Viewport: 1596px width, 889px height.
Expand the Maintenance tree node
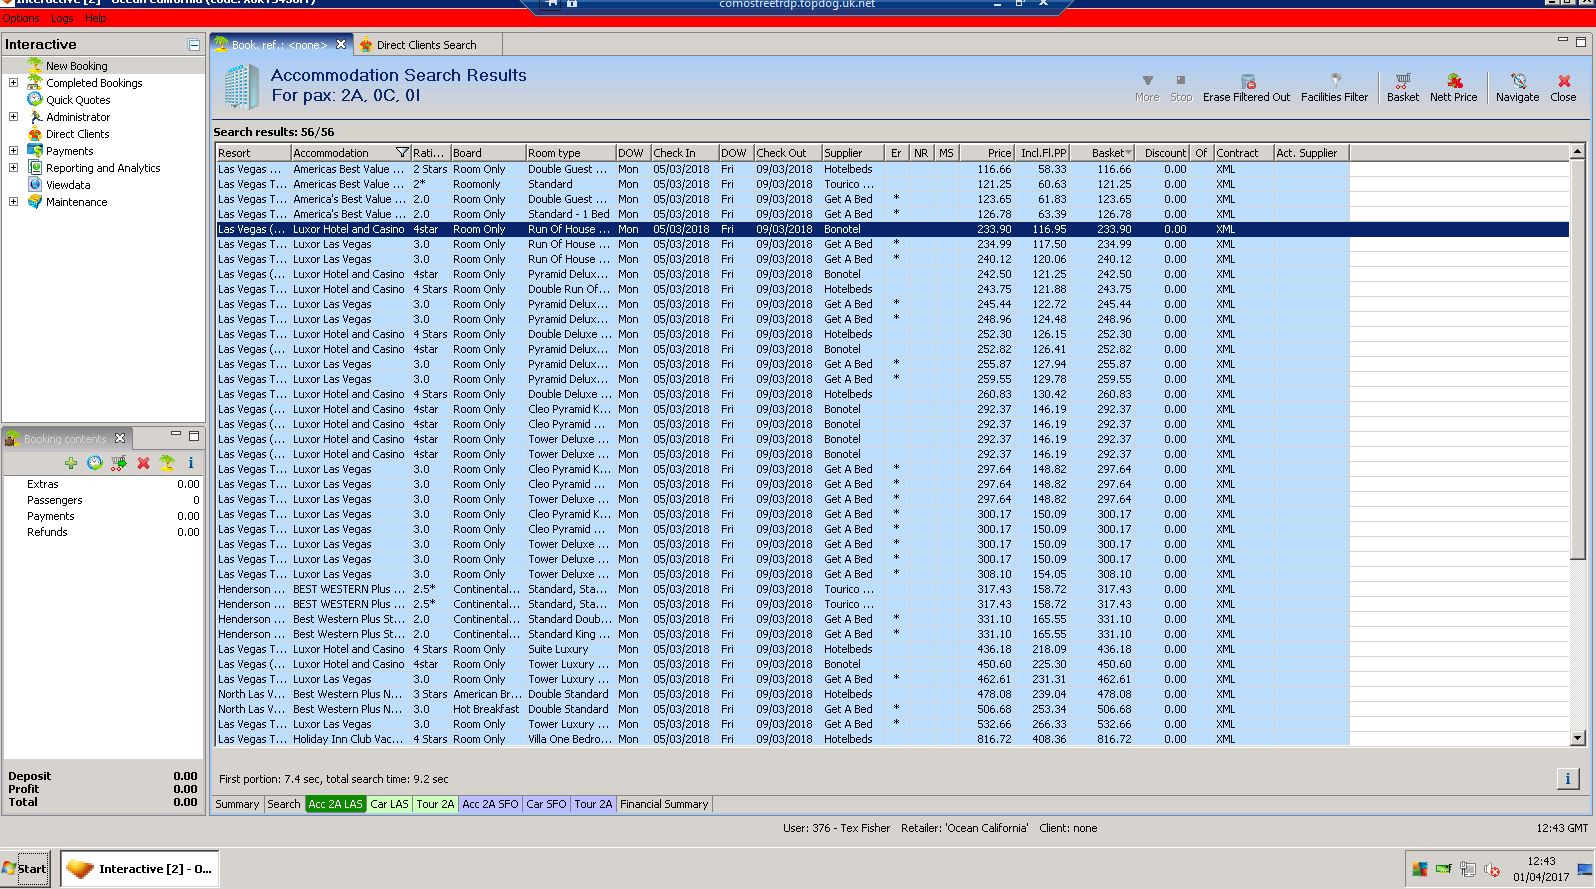pyautogui.click(x=13, y=202)
